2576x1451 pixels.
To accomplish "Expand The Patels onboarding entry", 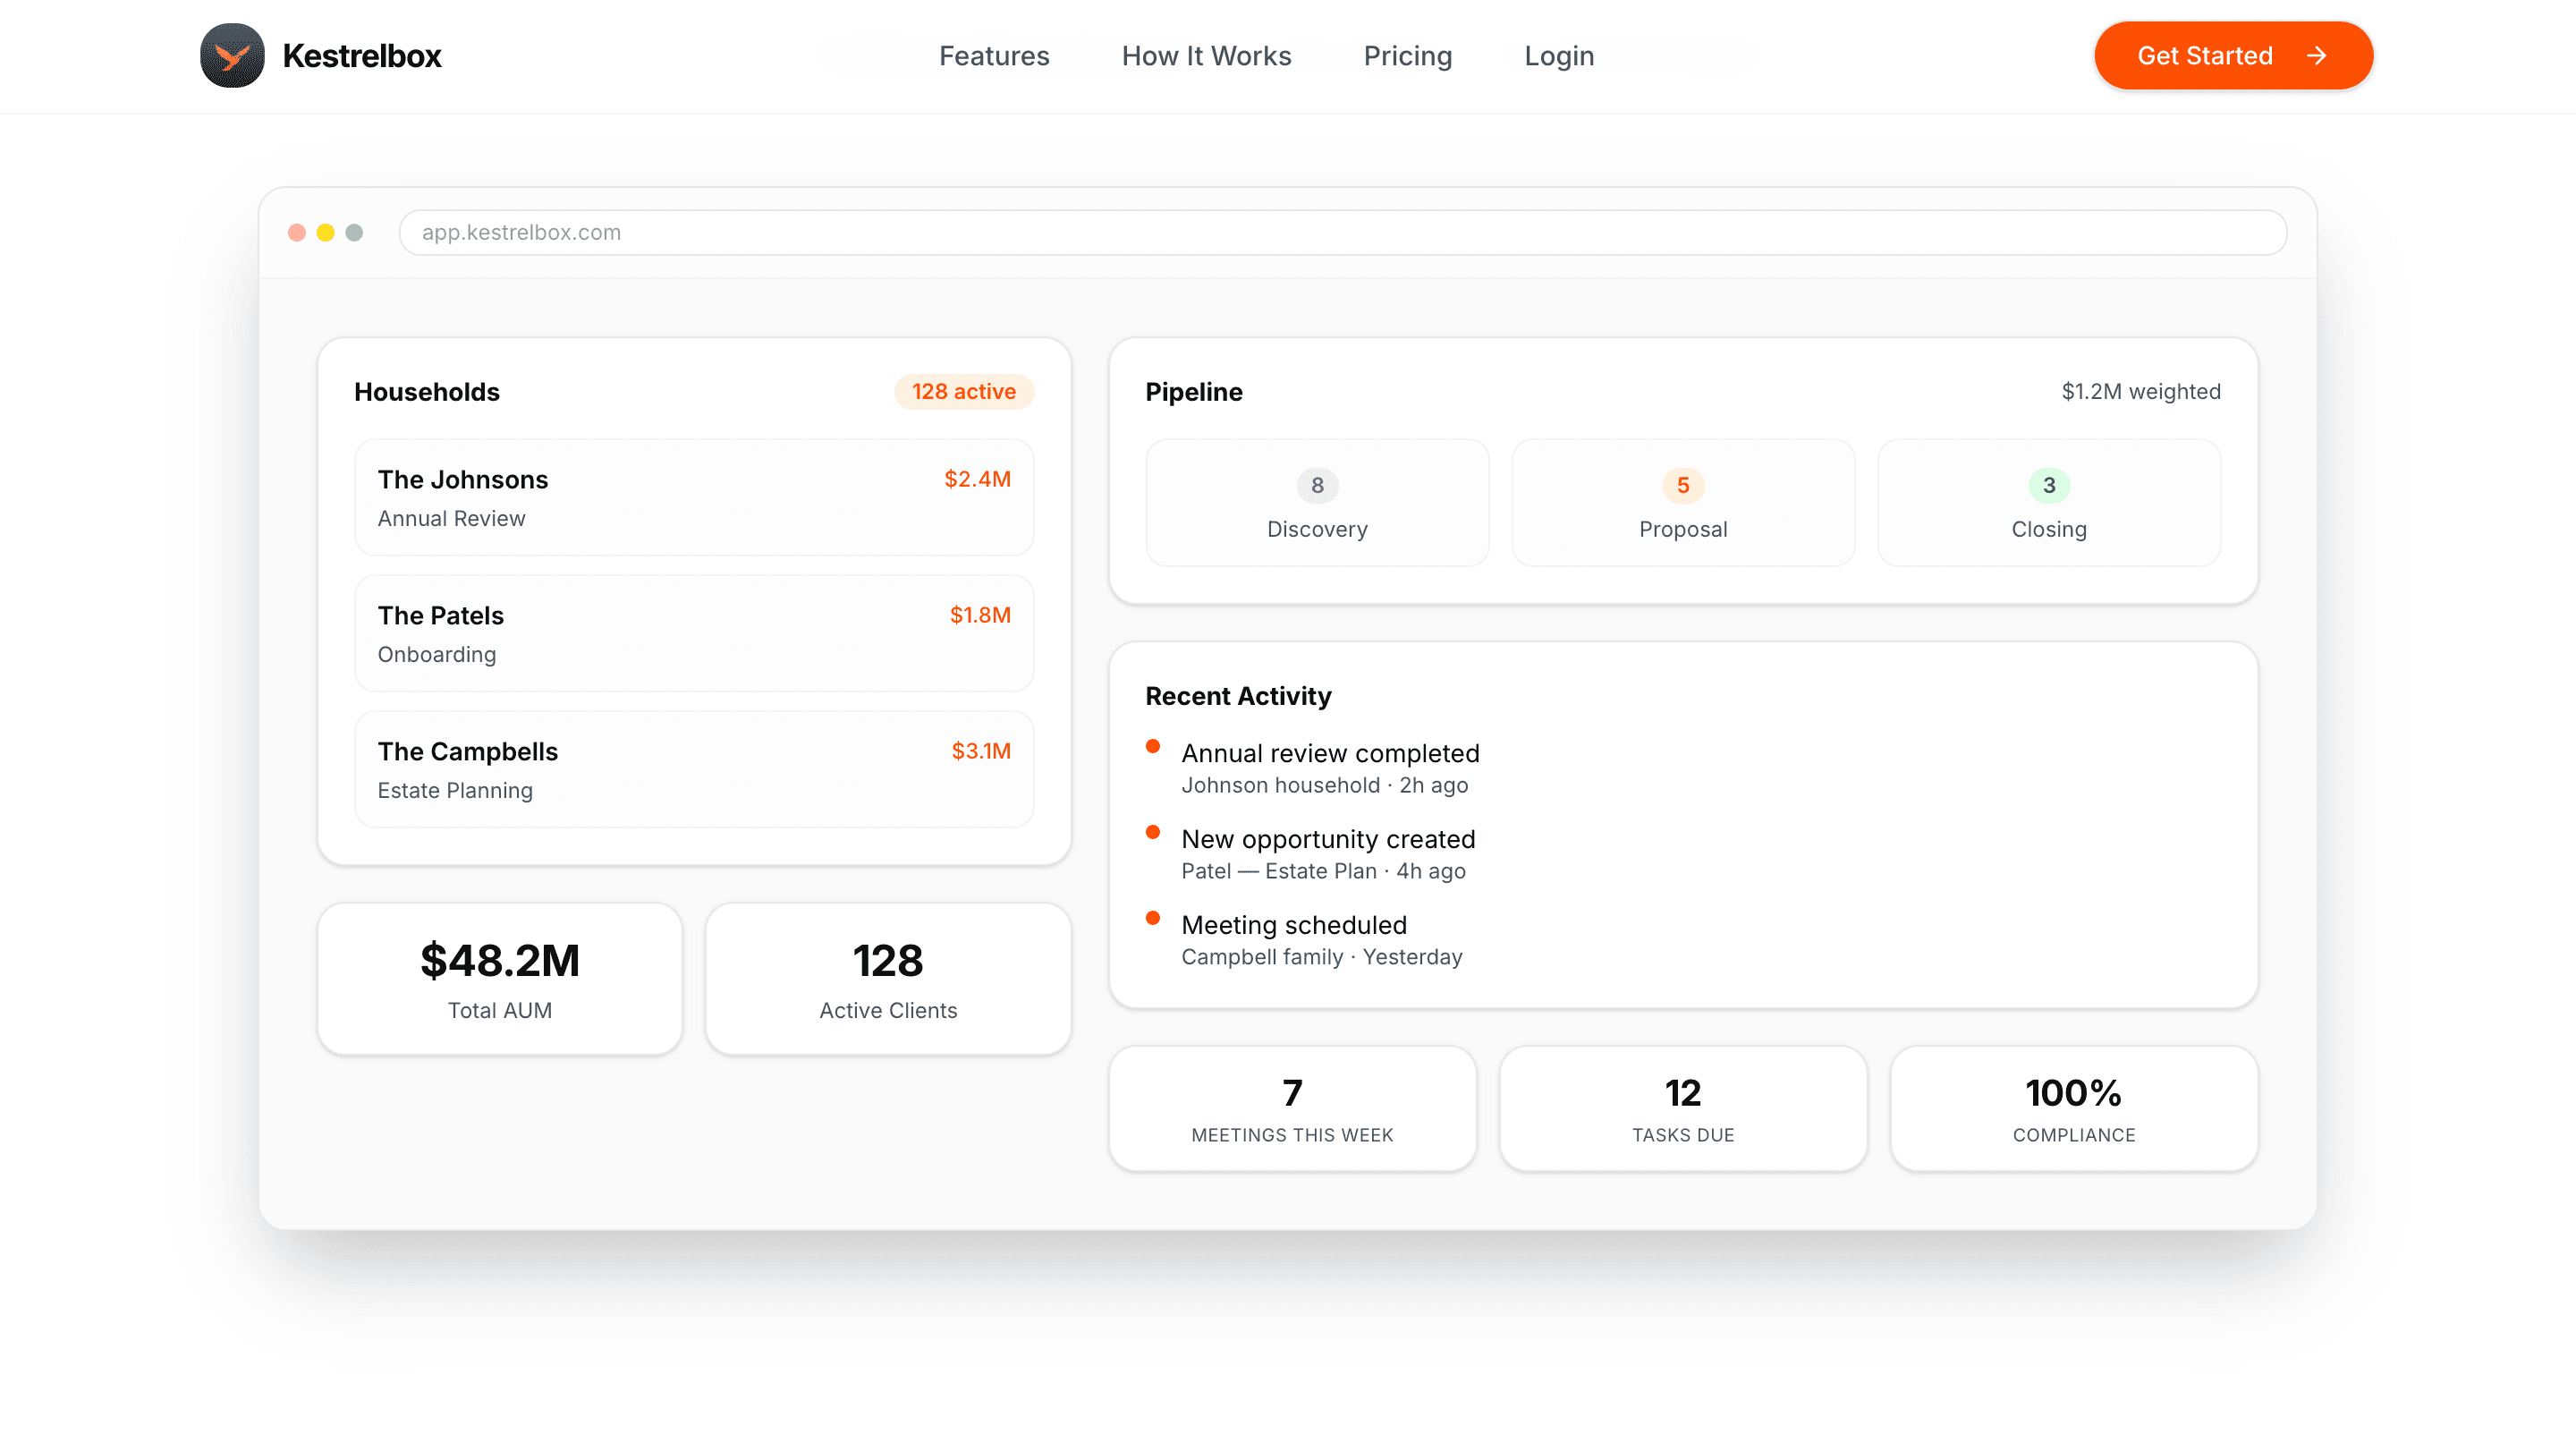I will (694, 633).
